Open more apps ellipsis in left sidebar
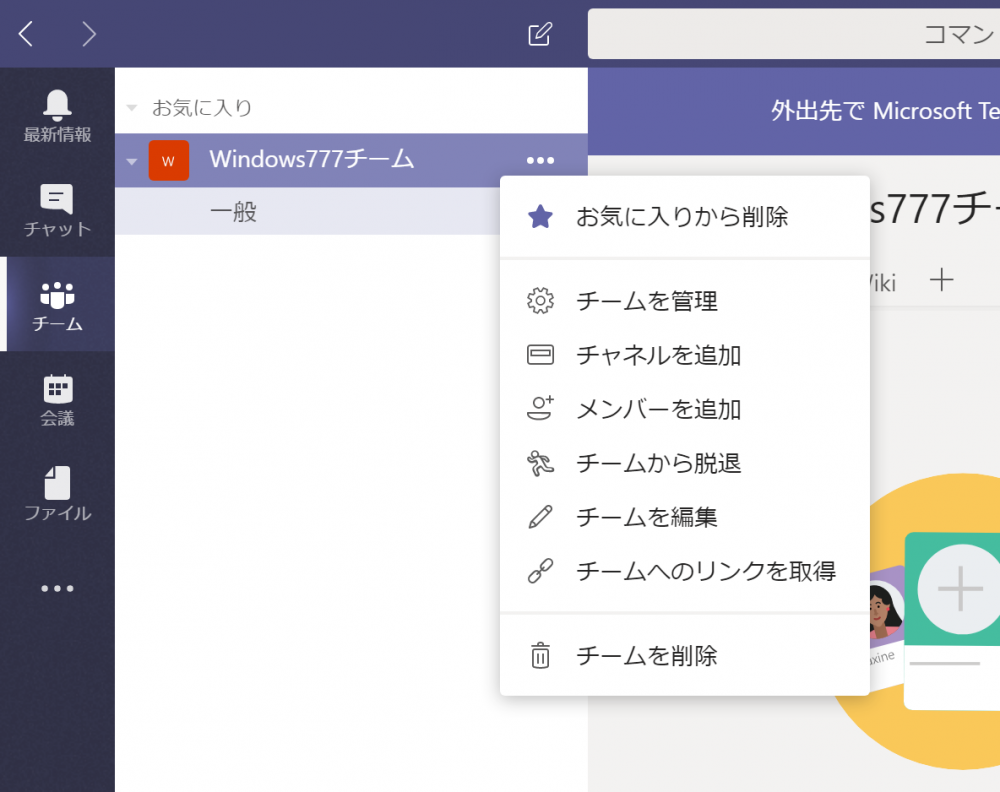Screen dimensions: 1000x792 click(x=57, y=589)
